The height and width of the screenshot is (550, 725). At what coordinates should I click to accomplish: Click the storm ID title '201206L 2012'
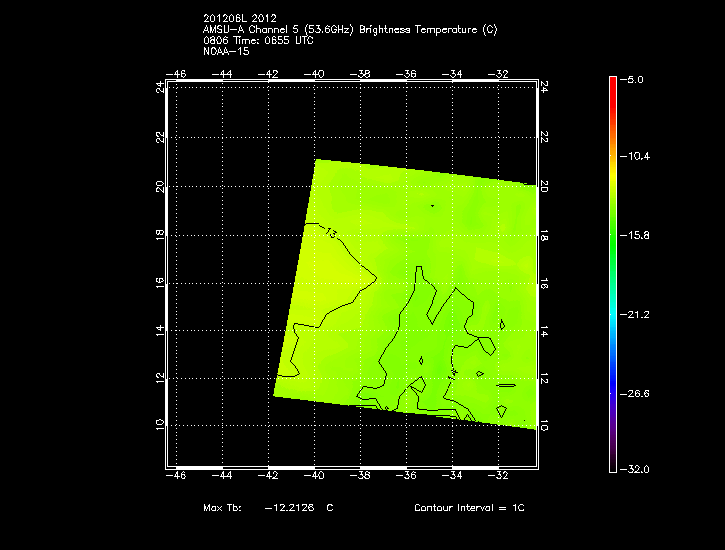239,18
